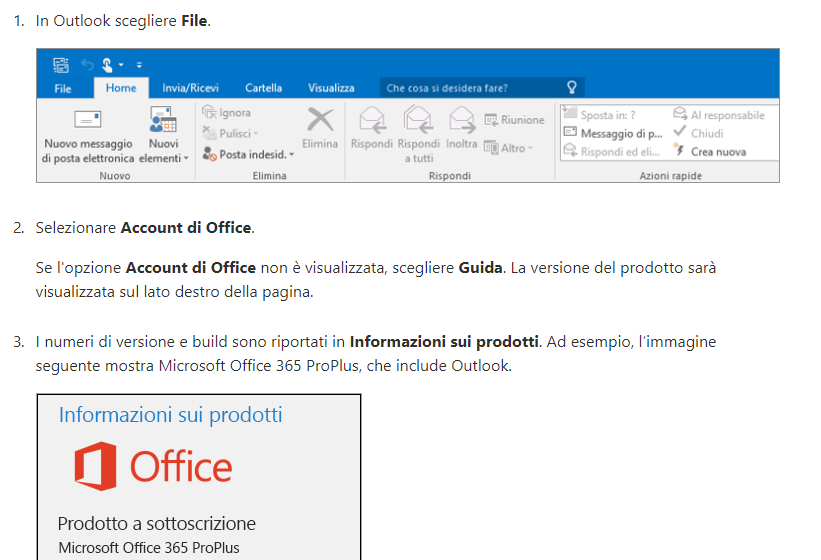Image resolution: width=821 pixels, height=560 pixels.
Task: Click the Riunione reply button
Action: (x=514, y=120)
